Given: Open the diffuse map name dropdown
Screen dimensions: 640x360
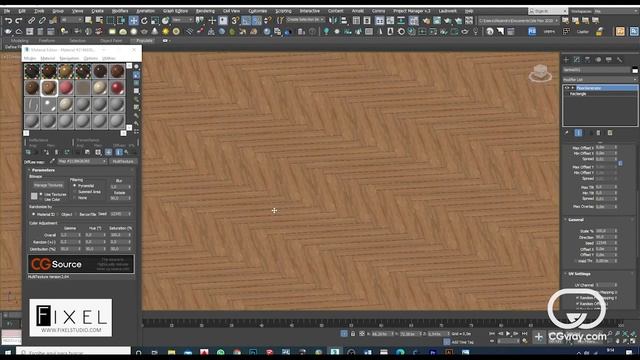Looking at the screenshot, I should 82,162.
